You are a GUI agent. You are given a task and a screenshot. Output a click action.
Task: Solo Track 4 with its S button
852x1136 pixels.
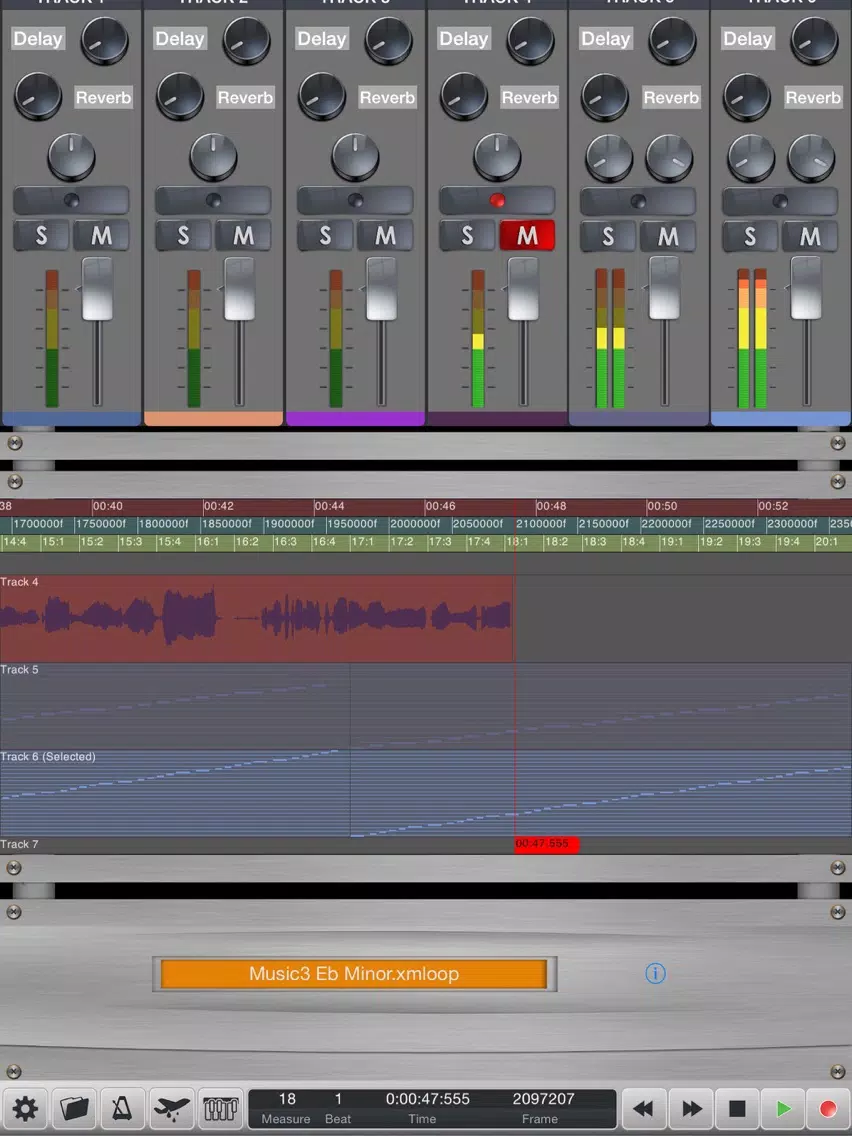click(467, 235)
